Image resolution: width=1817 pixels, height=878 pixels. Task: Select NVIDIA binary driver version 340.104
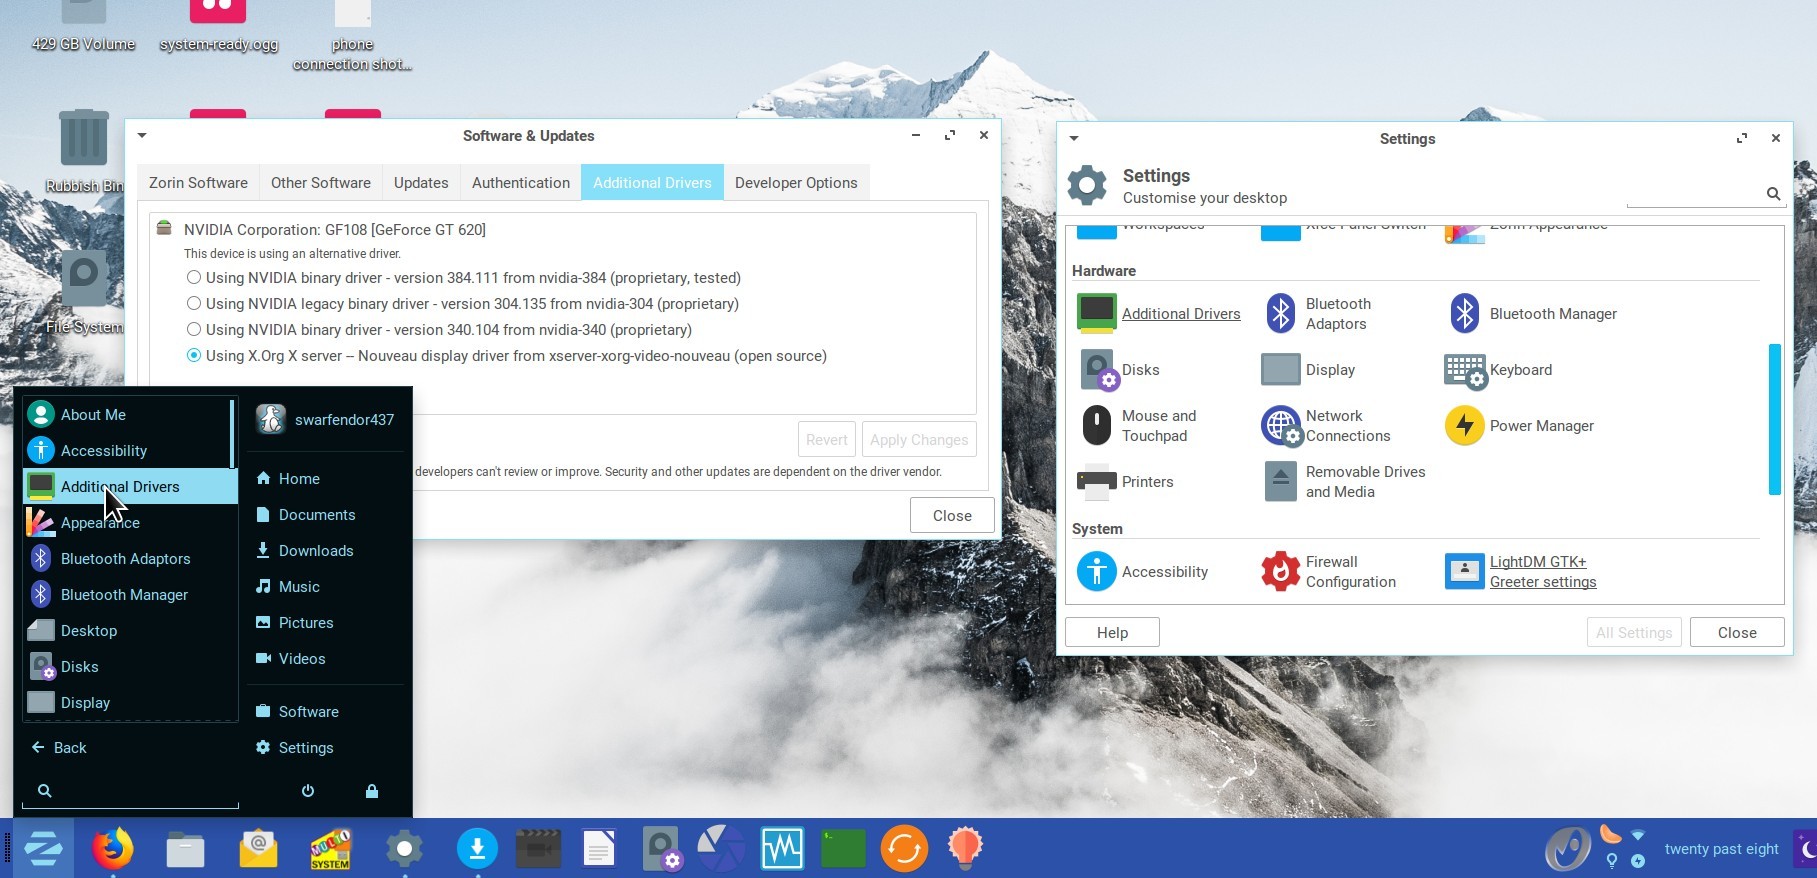click(x=194, y=330)
